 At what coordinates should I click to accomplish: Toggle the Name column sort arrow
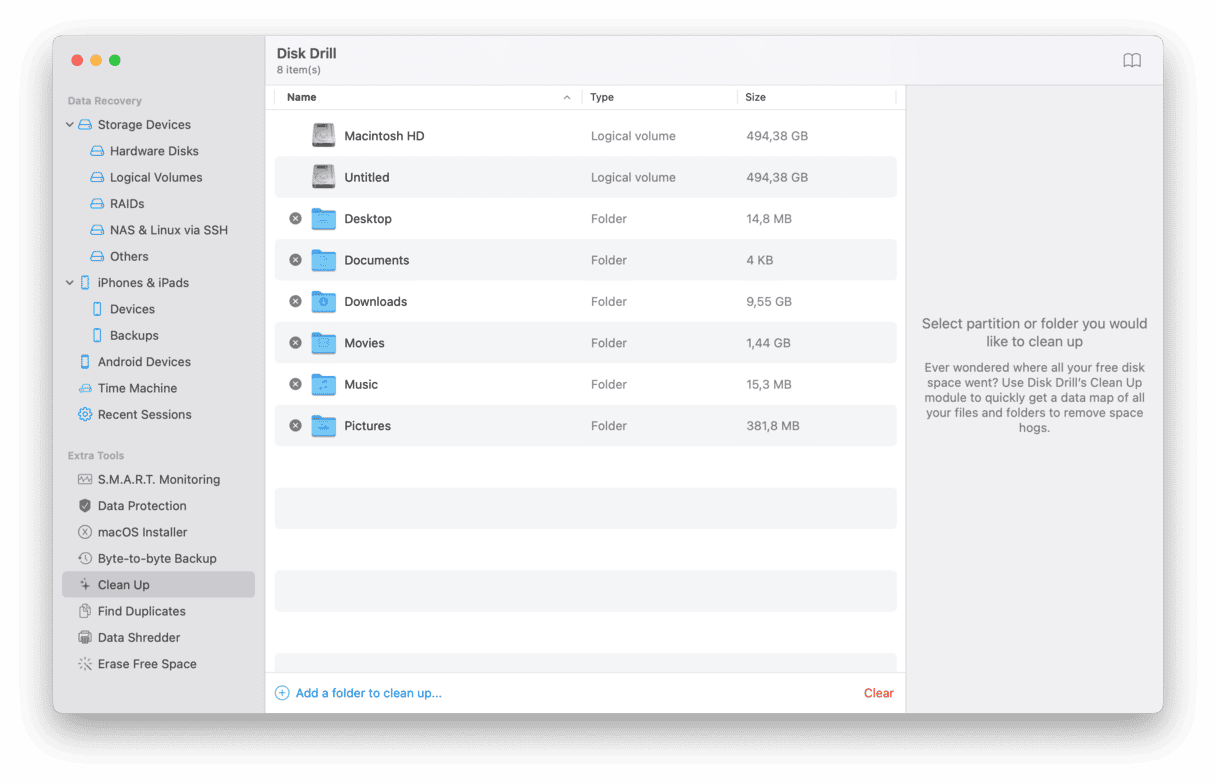[567, 97]
